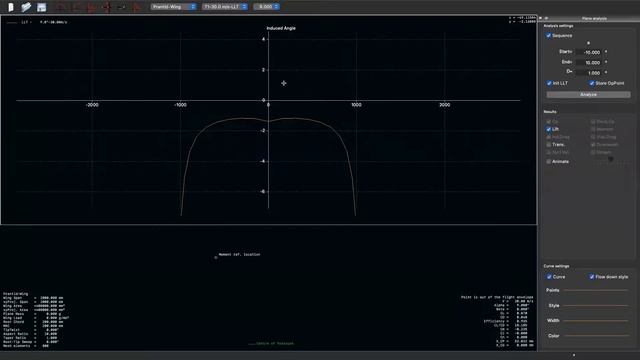Toggle the Animate checkbox
640x360 pixels.
[549, 162]
